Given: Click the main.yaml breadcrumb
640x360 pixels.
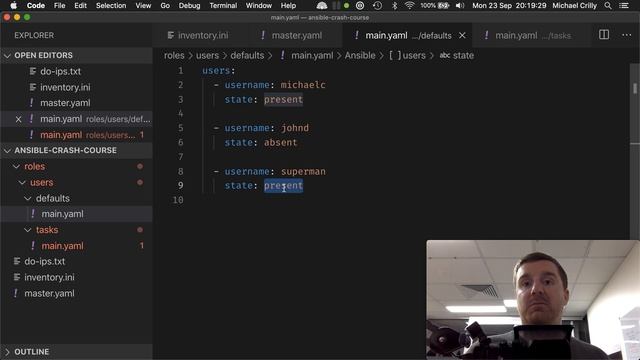Looking at the screenshot, I should click(312, 56).
